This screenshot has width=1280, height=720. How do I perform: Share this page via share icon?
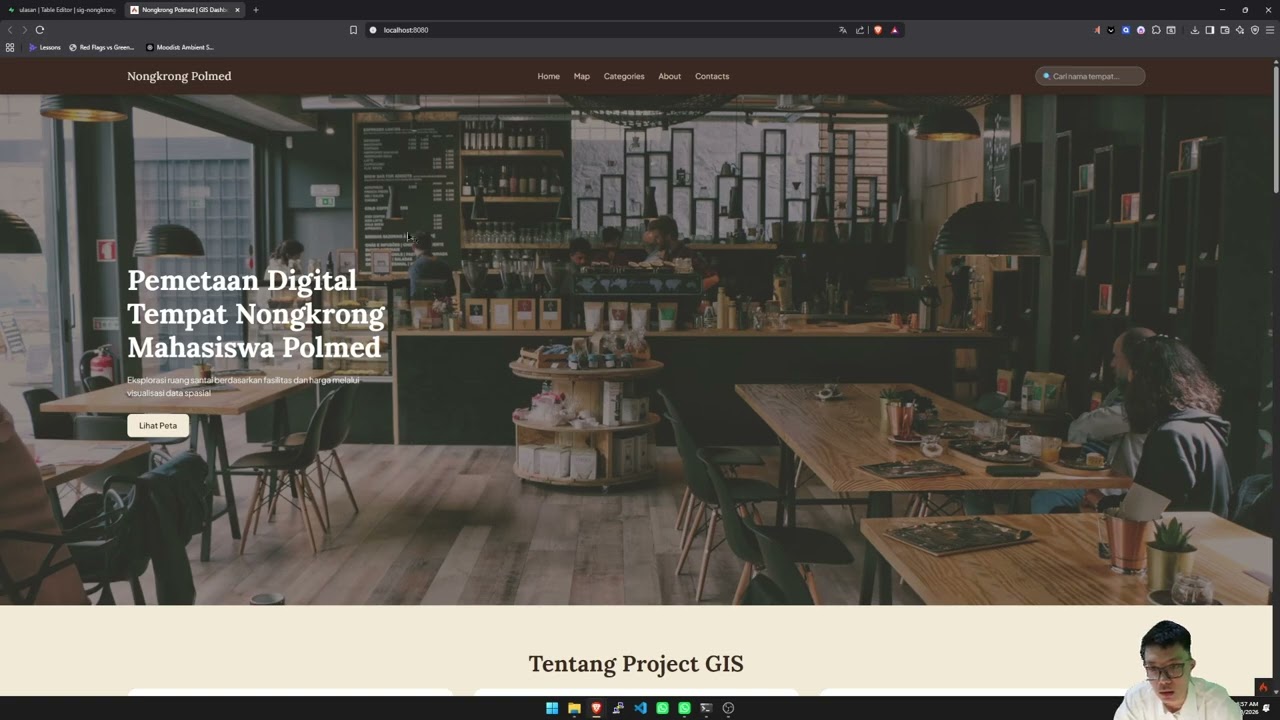[860, 30]
